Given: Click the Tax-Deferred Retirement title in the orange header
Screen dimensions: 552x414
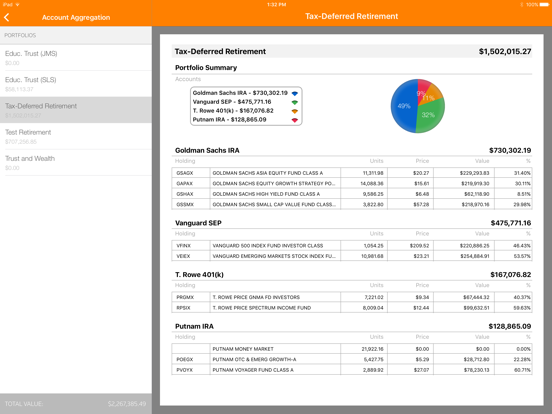Looking at the screenshot, I should pos(351,16).
